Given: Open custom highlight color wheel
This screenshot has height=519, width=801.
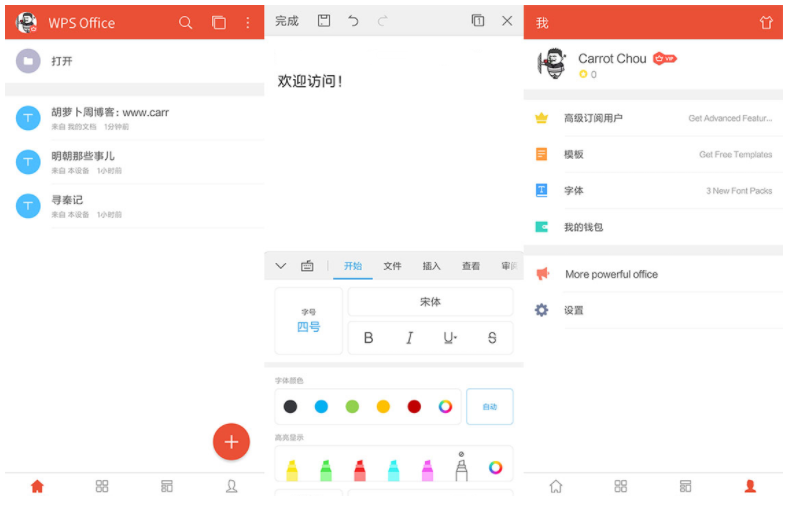Looking at the screenshot, I should 496,467.
